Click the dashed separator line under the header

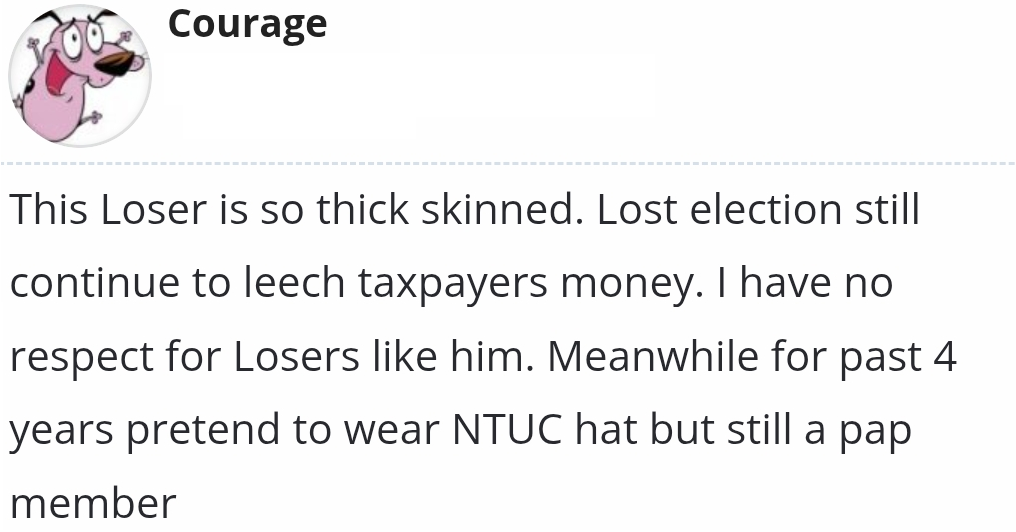tap(508, 163)
